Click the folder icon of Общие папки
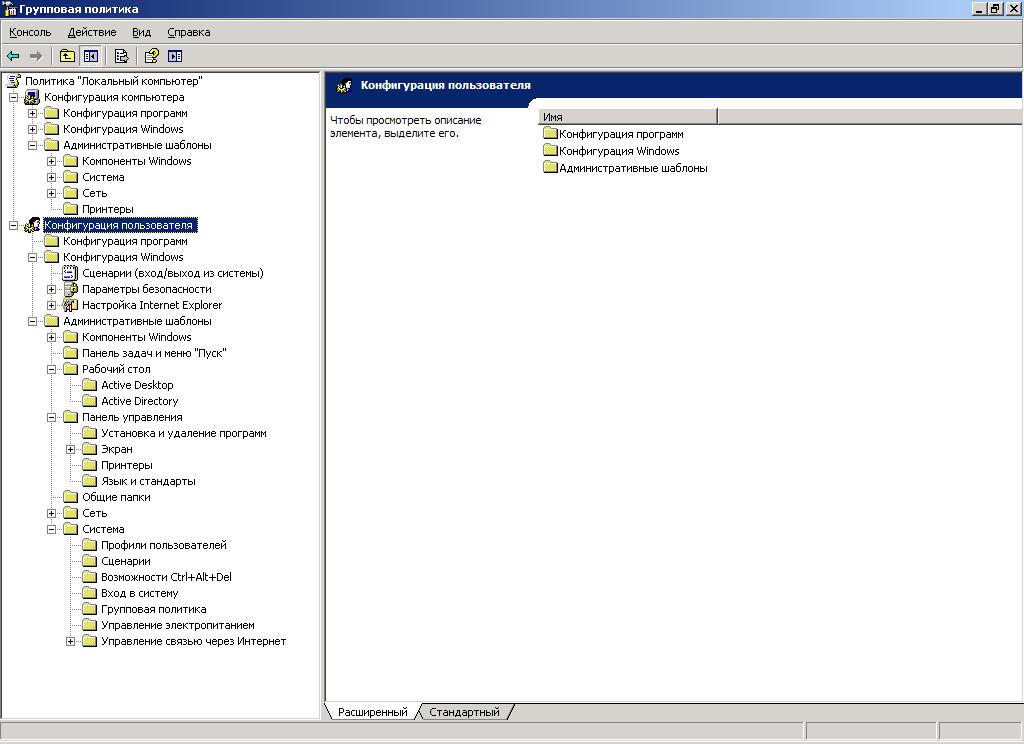Screen dimensions: 1024x744 coord(71,497)
